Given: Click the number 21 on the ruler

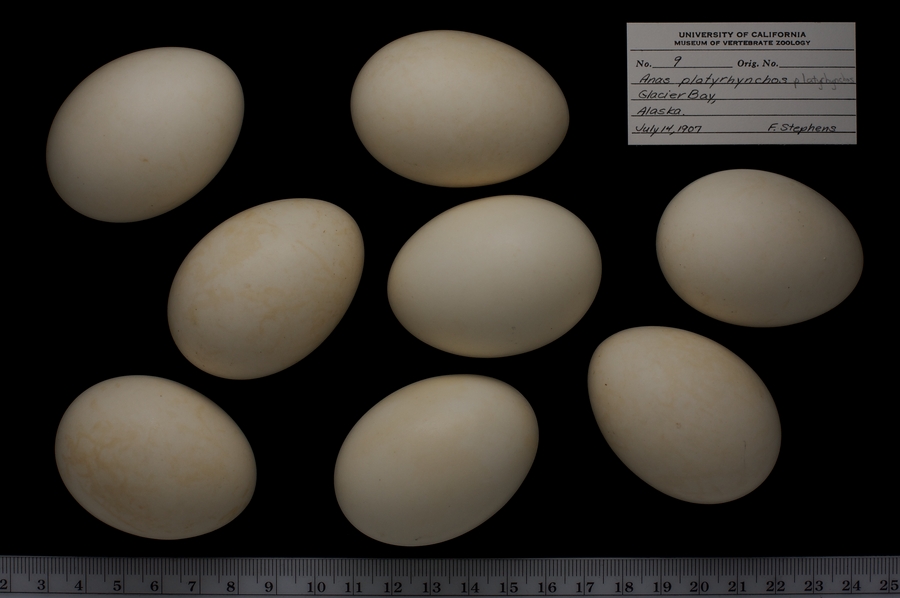Looking at the screenshot, I should click(x=738, y=586).
